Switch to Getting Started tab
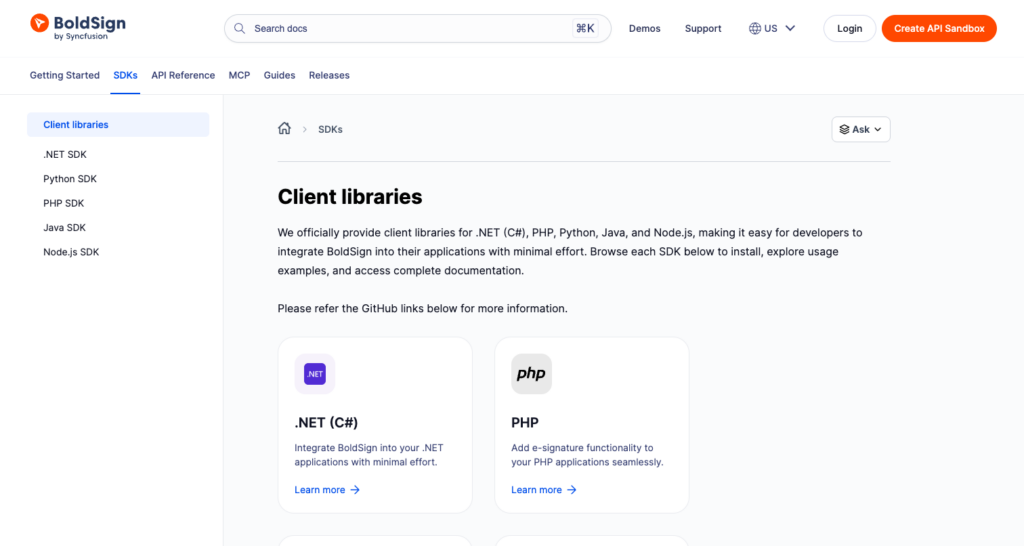The height and width of the screenshot is (546, 1024). [65, 75]
